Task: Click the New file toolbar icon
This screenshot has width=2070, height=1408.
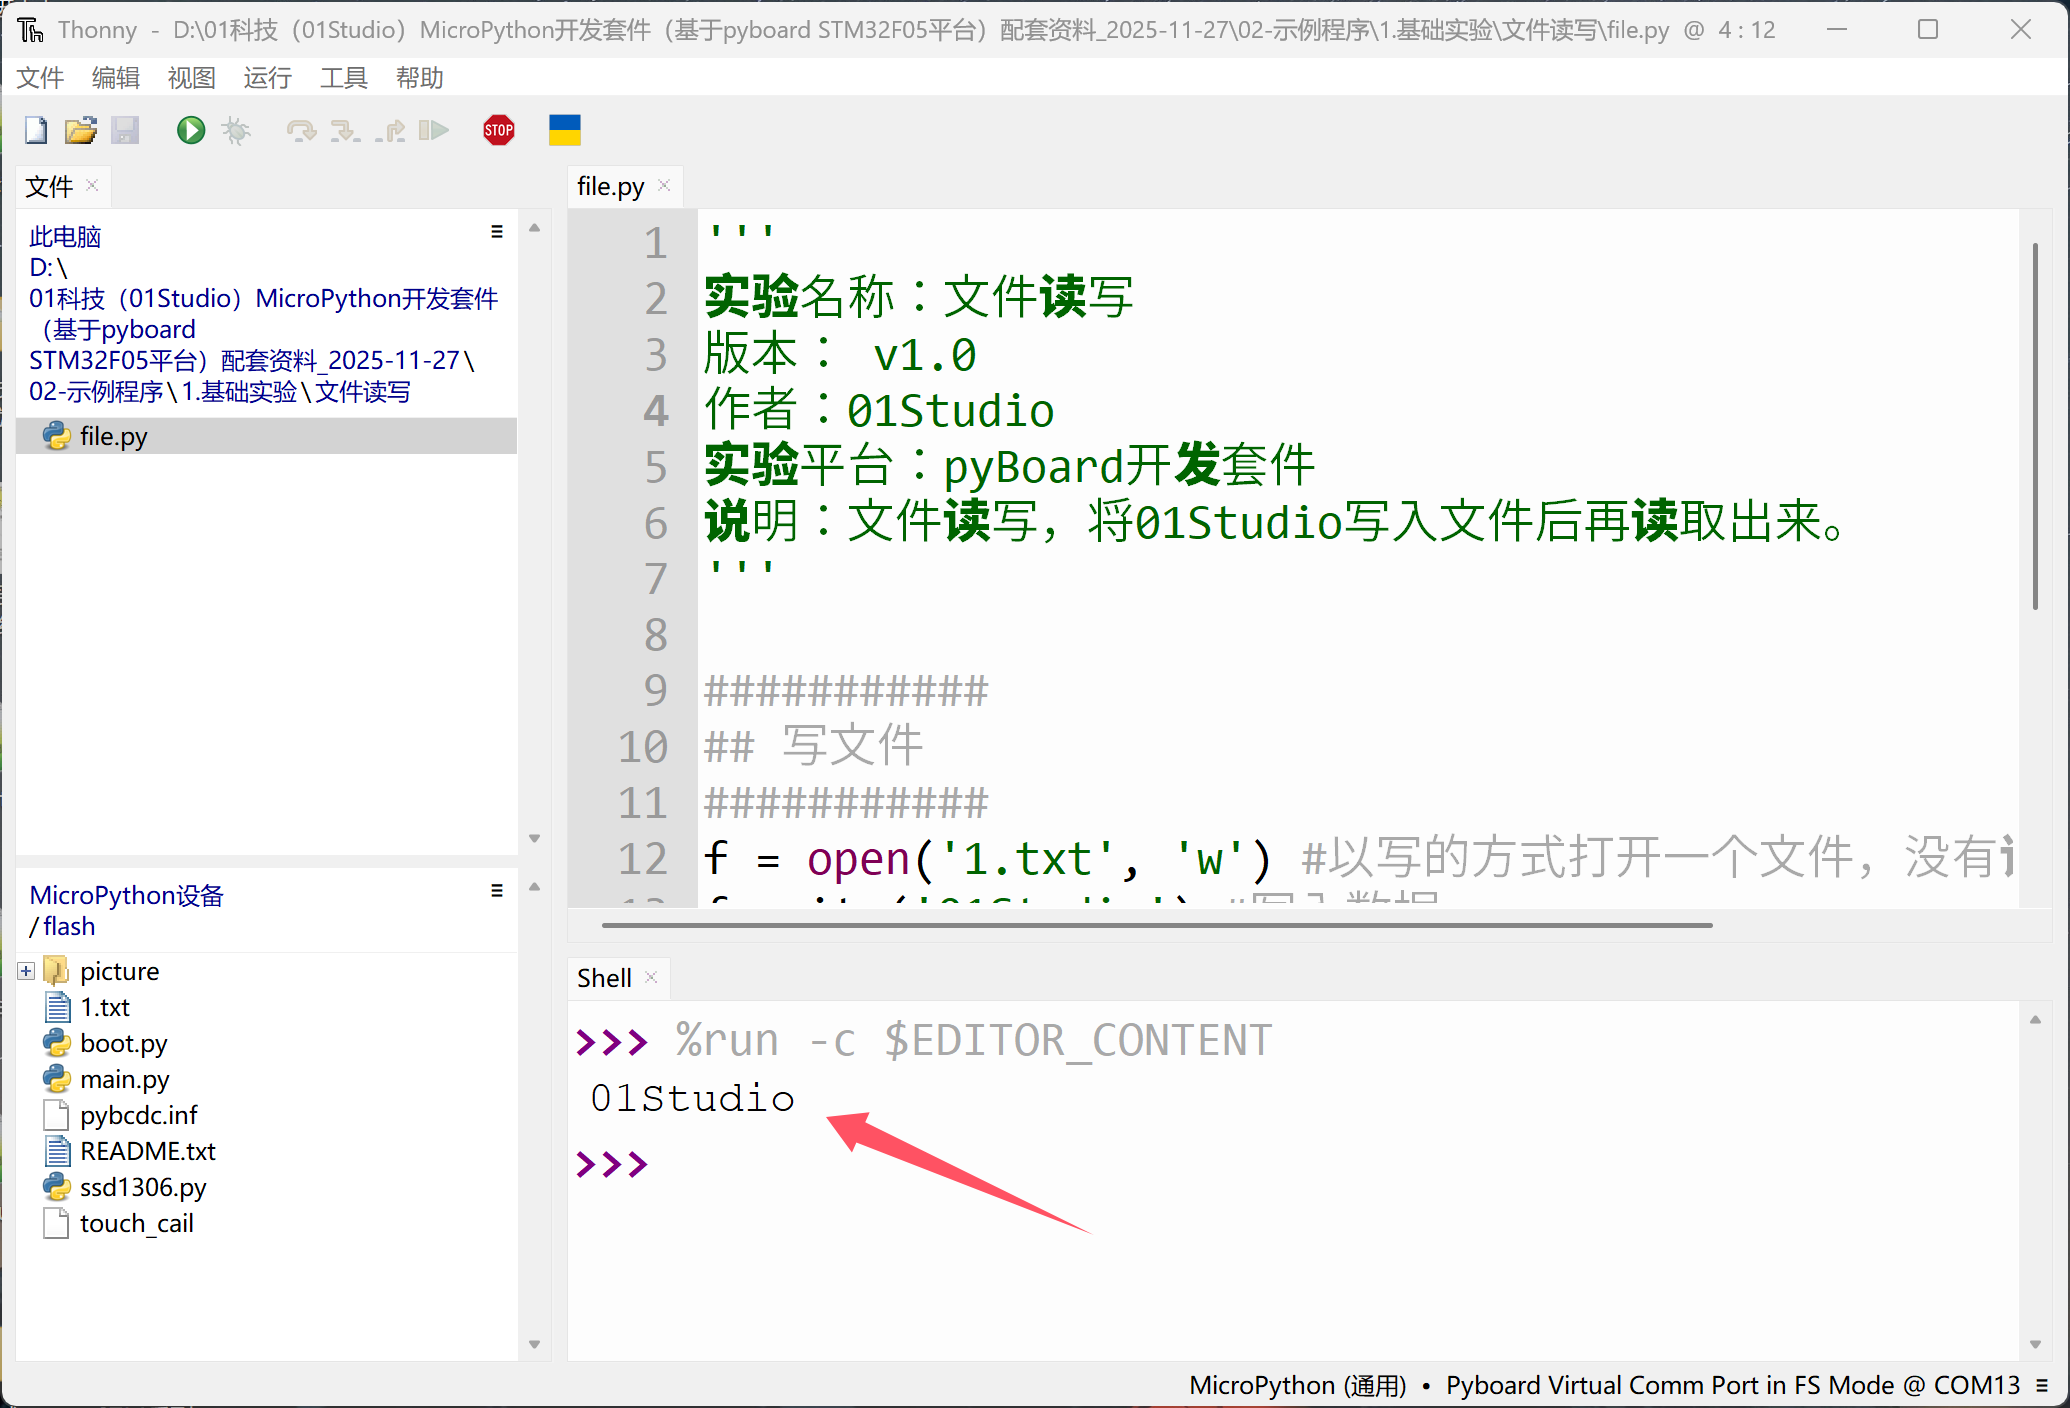Action: 36,130
